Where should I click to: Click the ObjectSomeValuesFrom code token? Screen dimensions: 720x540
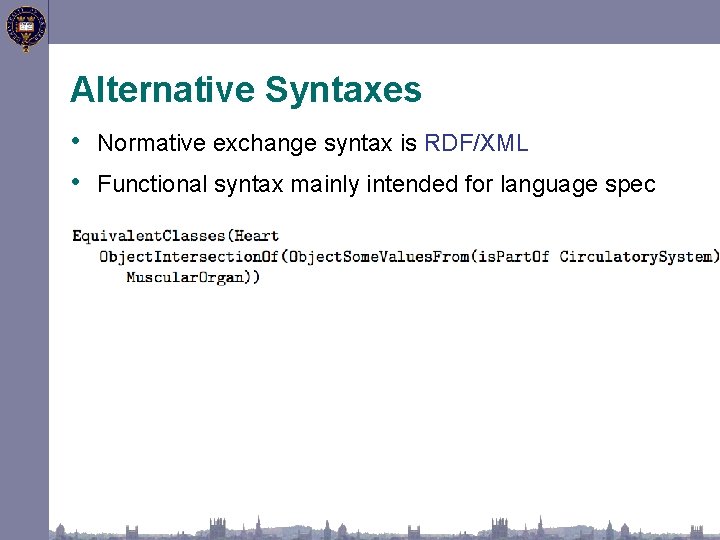tap(379, 257)
